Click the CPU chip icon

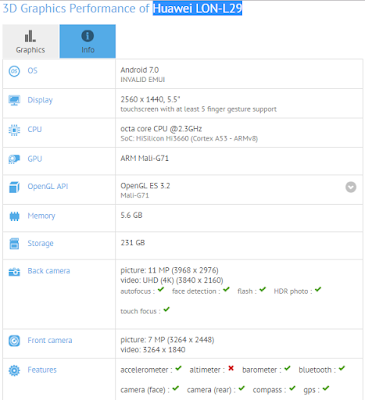click(x=14, y=130)
